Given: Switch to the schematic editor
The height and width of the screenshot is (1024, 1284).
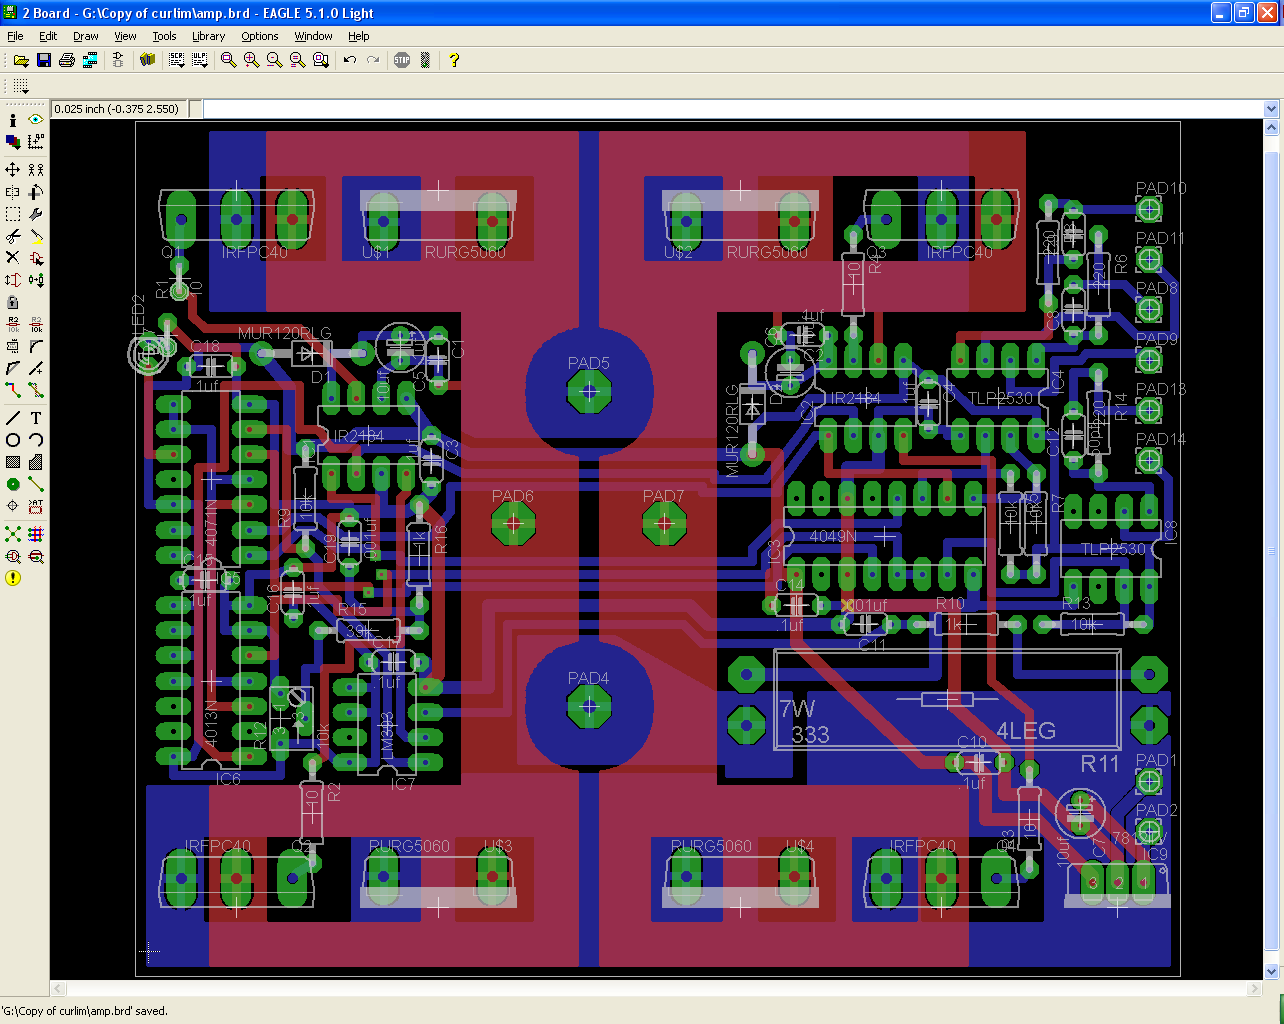Looking at the screenshot, I should [x=118, y=60].
